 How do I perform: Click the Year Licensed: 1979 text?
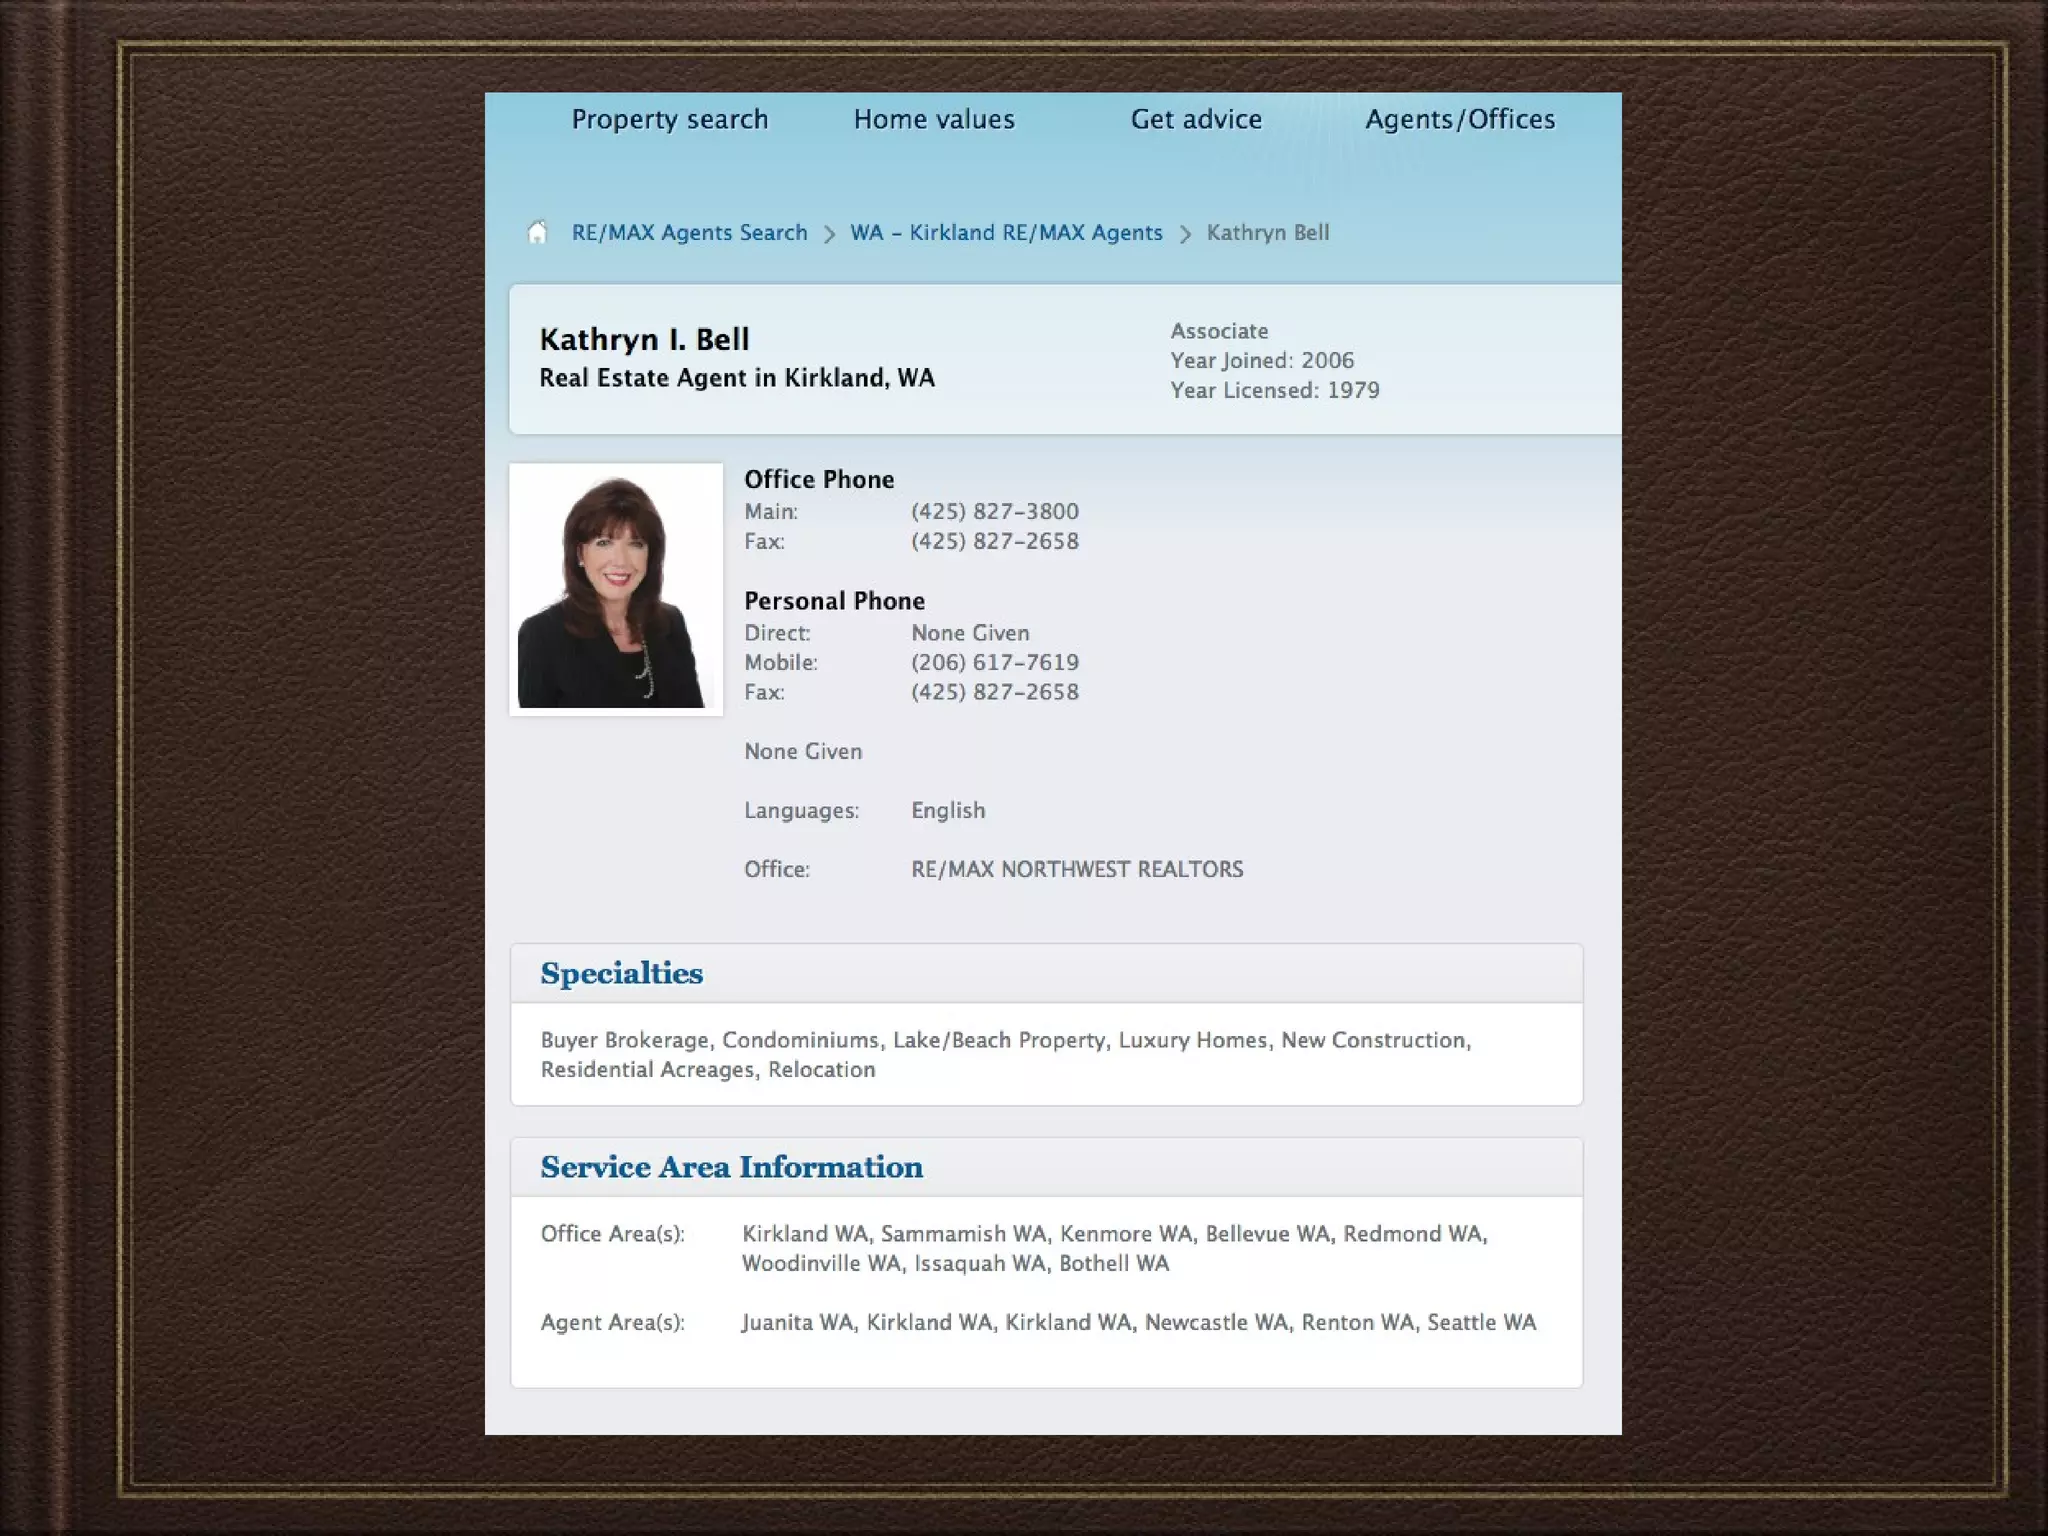pyautogui.click(x=1274, y=390)
